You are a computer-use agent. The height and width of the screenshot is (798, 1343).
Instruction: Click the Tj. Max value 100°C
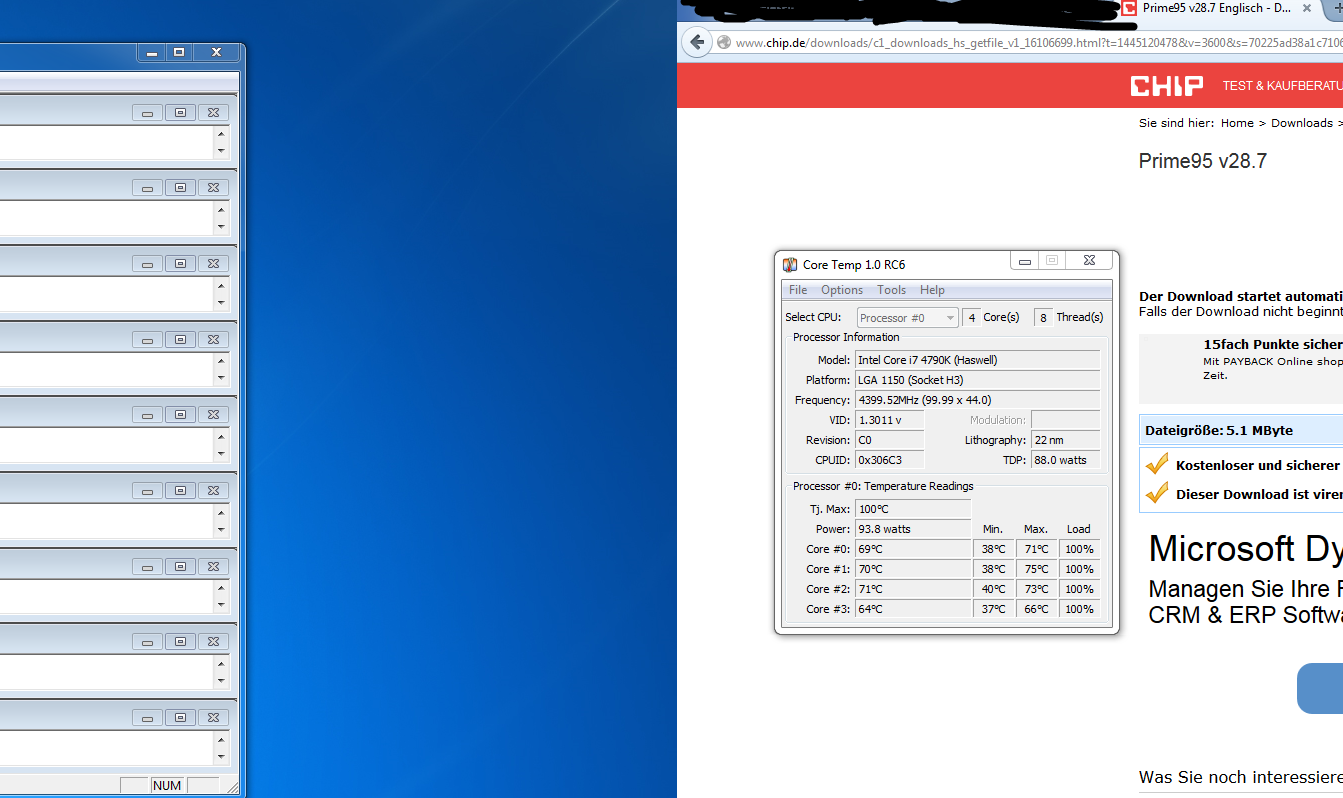click(x=913, y=509)
